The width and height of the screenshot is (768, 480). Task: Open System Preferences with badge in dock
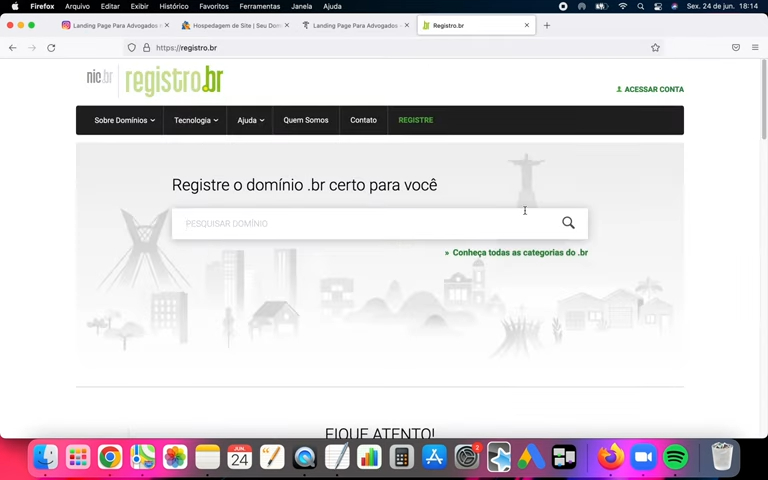(467, 457)
